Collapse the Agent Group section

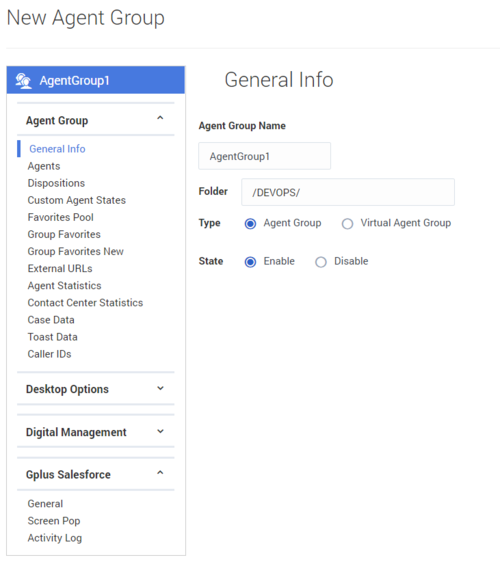pyautogui.click(x=160, y=118)
